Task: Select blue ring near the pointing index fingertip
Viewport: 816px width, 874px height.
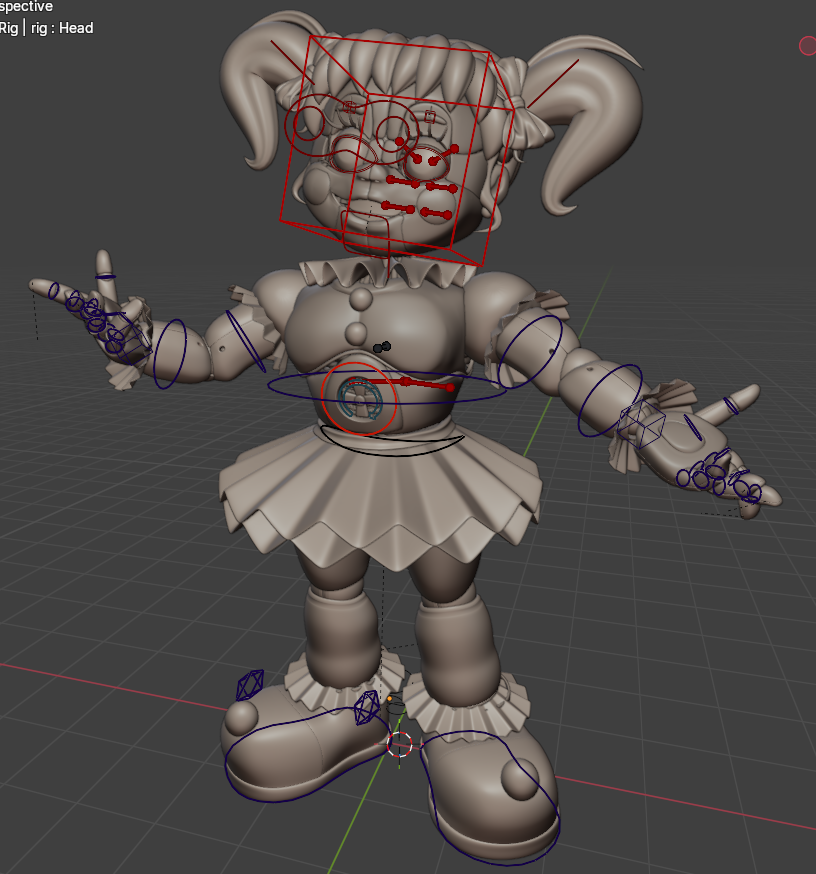Action: (54, 291)
